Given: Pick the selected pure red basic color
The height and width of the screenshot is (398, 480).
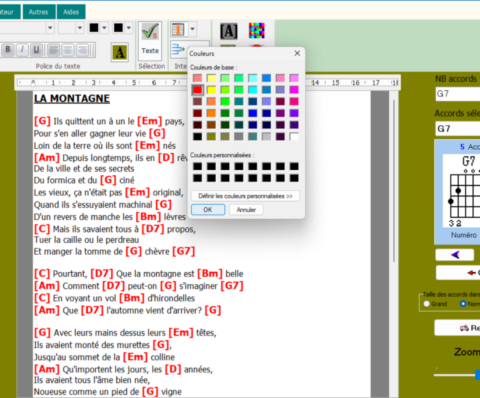Looking at the screenshot, I should click(197, 90).
